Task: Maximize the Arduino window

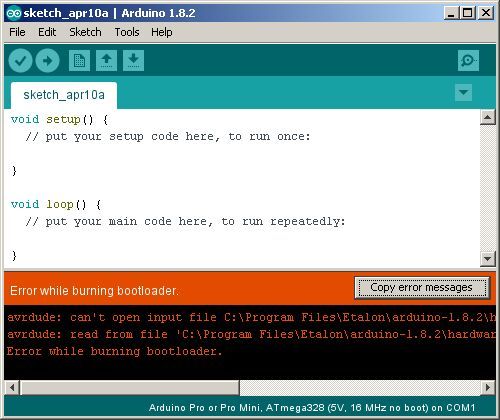Action: point(468,13)
